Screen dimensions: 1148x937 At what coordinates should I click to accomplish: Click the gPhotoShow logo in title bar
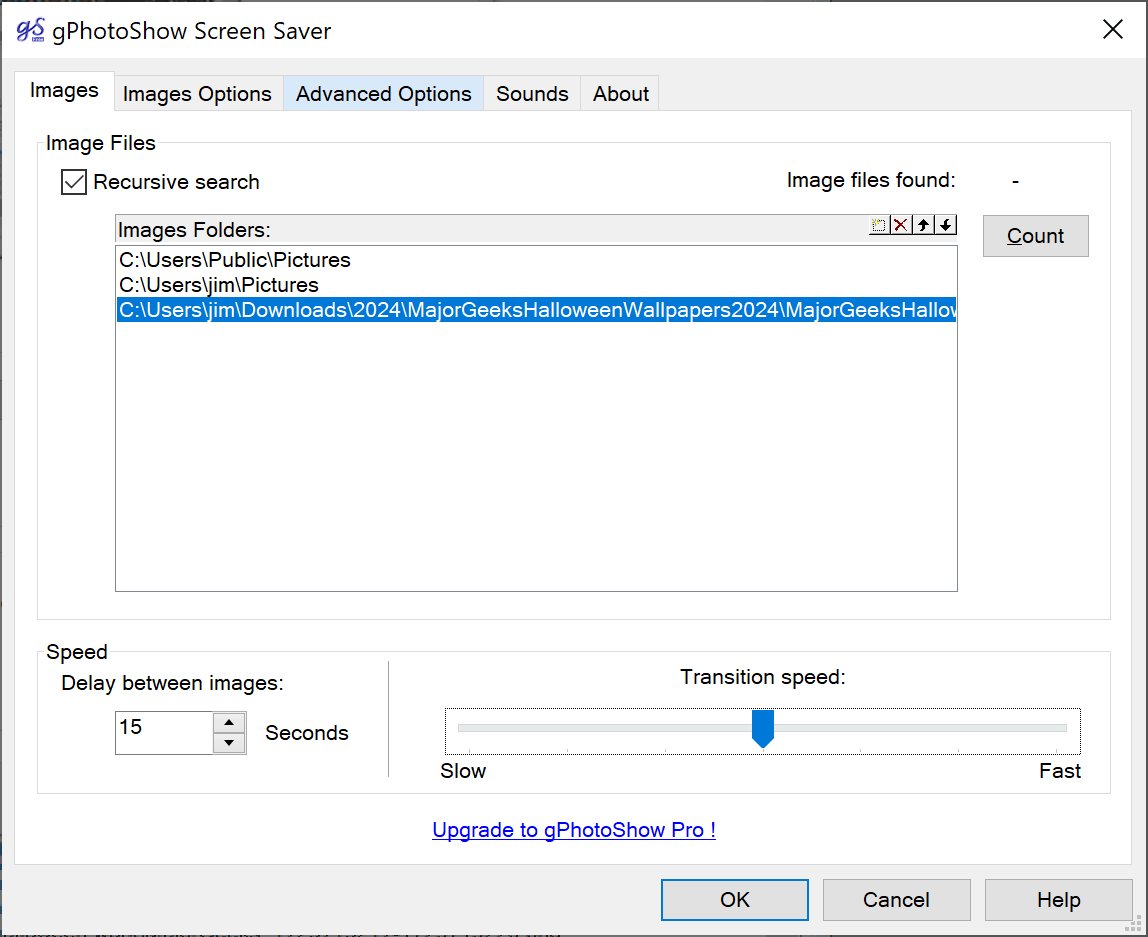(30, 30)
